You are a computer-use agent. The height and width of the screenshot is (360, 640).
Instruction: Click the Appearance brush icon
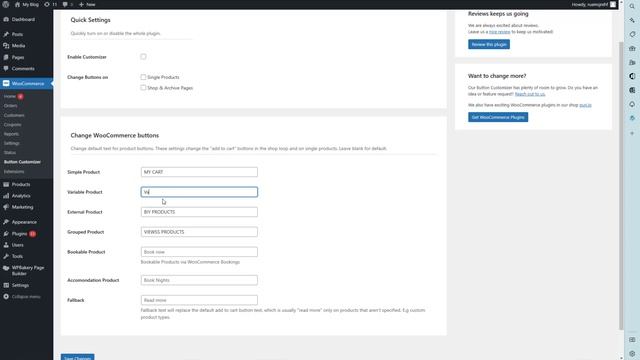(x=6, y=222)
